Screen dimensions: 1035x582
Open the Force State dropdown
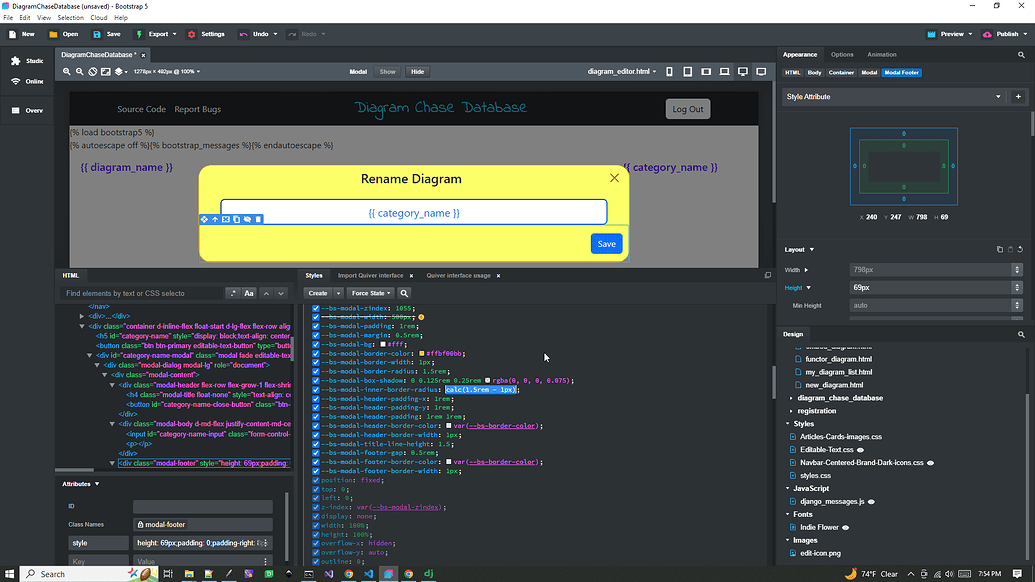(x=369, y=293)
